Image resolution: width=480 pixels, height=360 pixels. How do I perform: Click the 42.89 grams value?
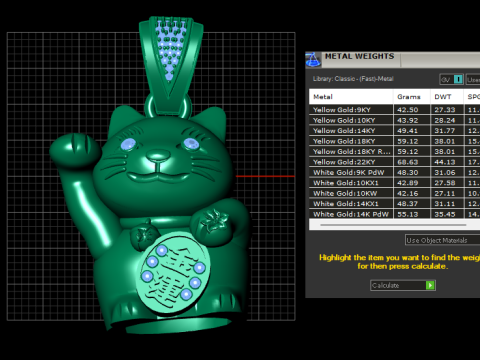(x=407, y=183)
